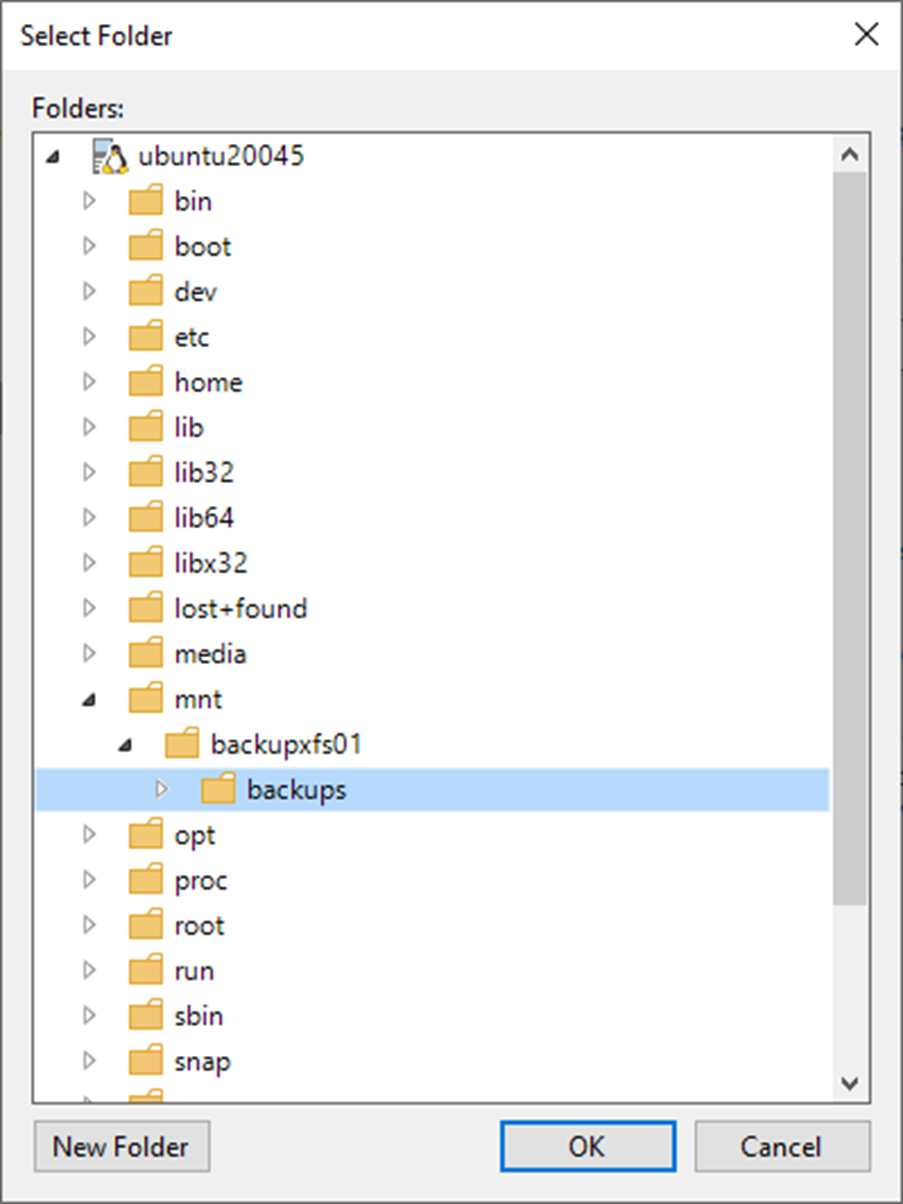Click the lost+found folder icon
This screenshot has height=1204, width=903.
(146, 608)
